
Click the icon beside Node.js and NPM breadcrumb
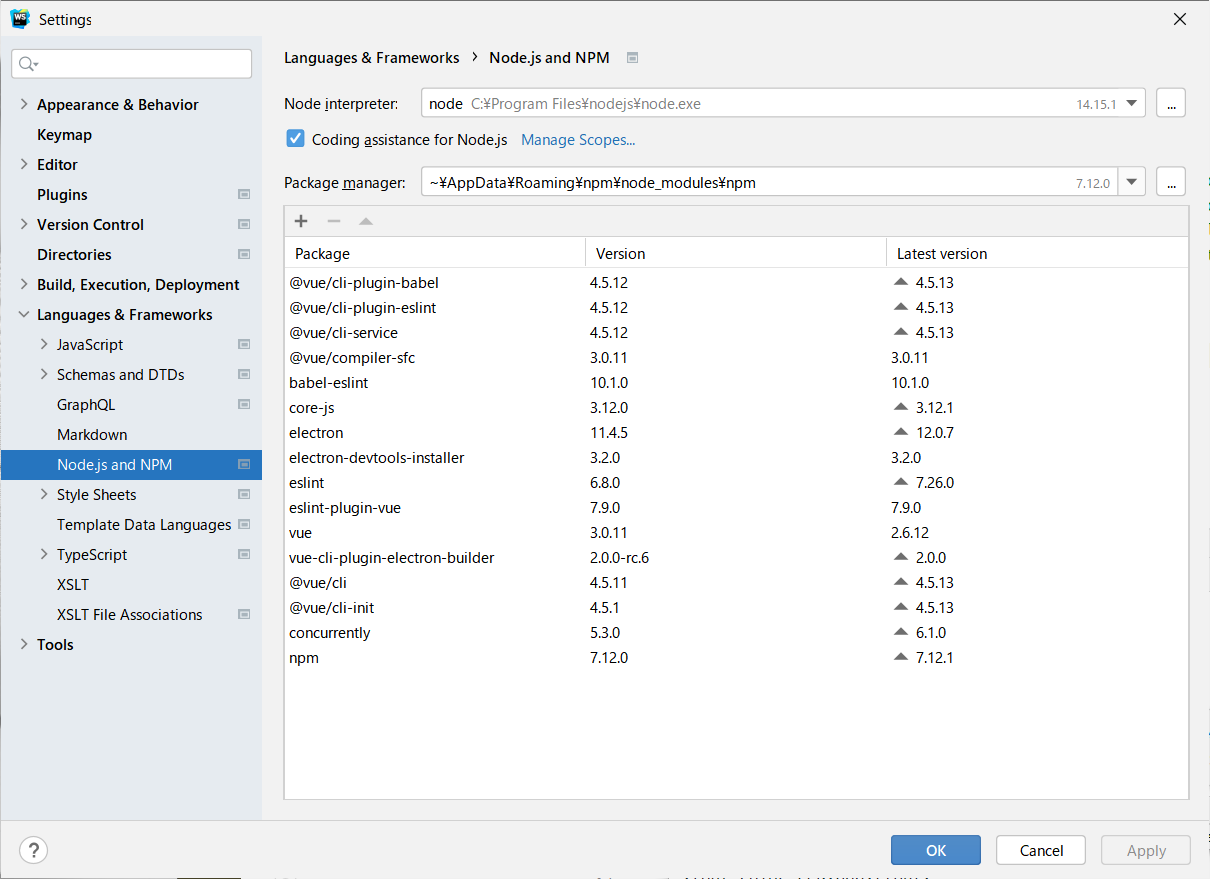(632, 58)
